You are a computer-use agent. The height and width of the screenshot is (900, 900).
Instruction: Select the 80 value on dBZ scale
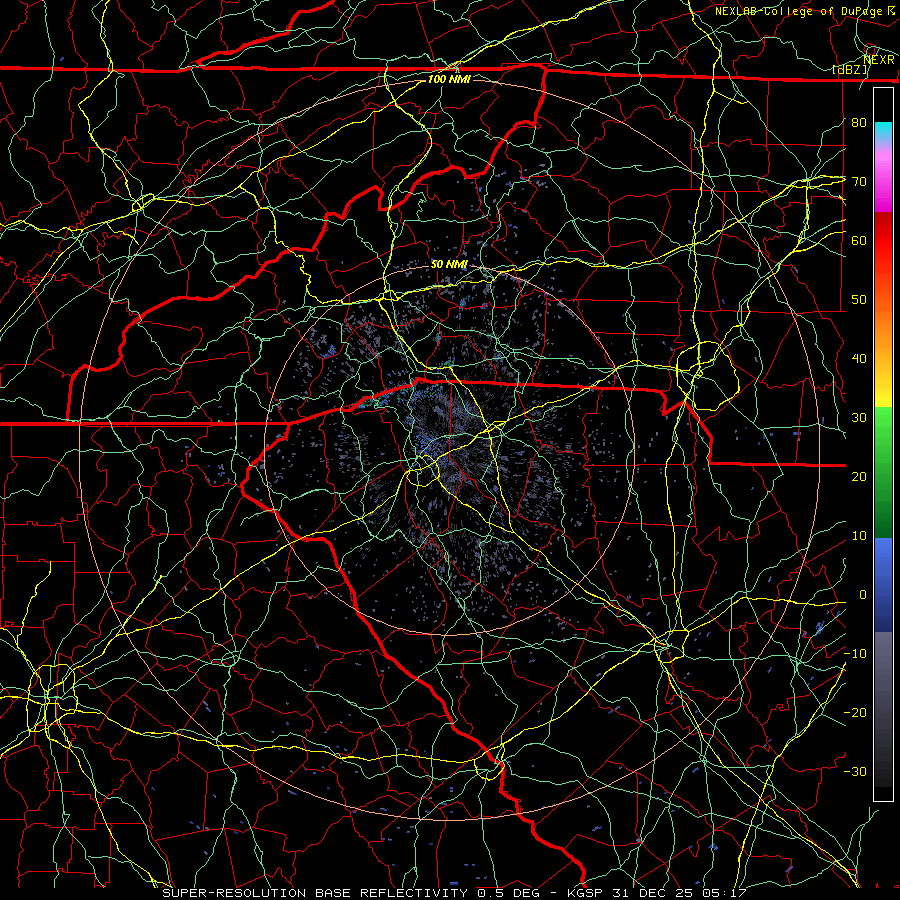[x=859, y=122]
